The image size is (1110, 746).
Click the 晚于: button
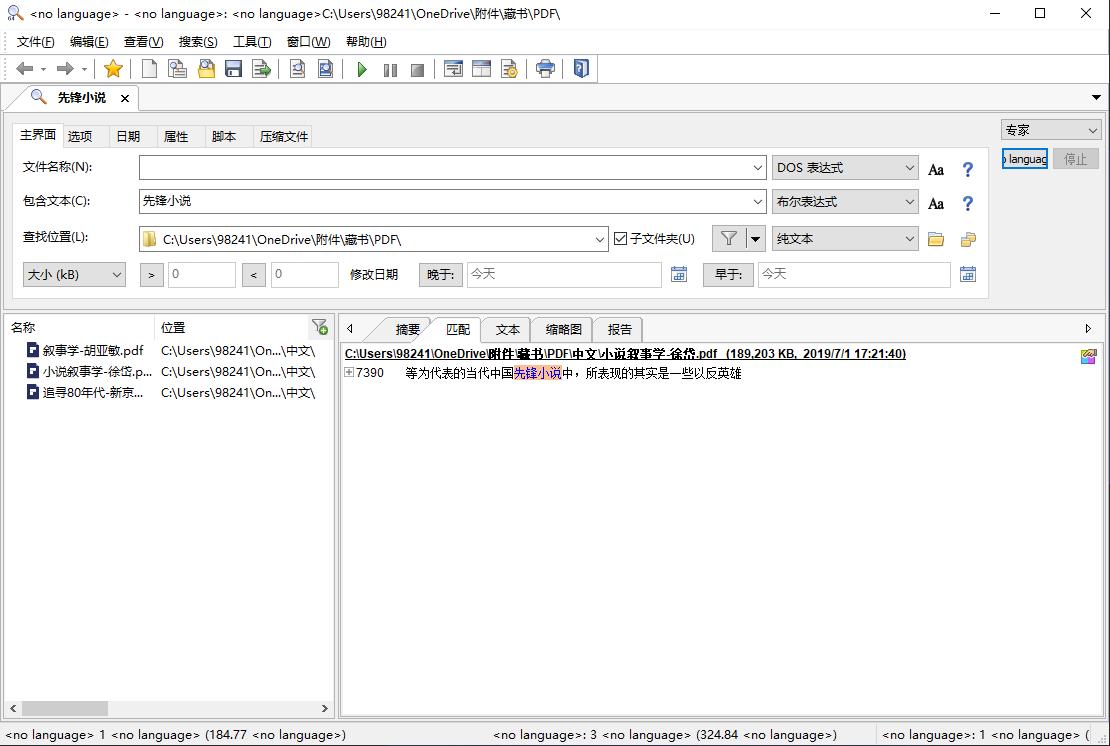440,274
